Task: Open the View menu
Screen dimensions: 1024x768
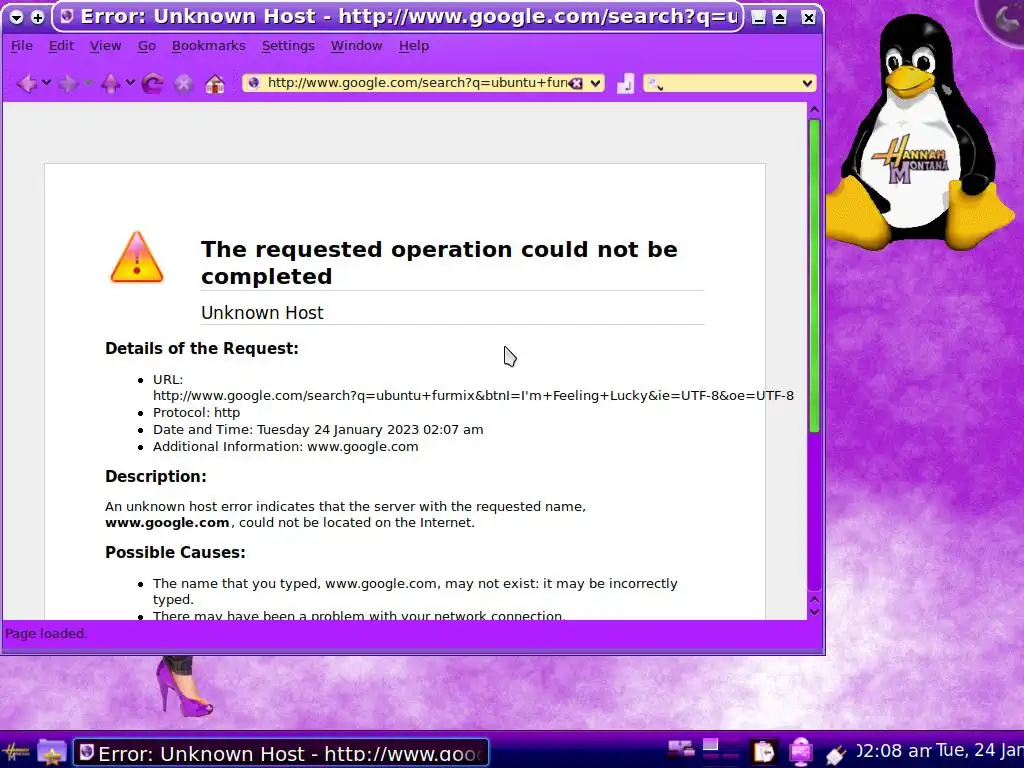Action: point(105,46)
